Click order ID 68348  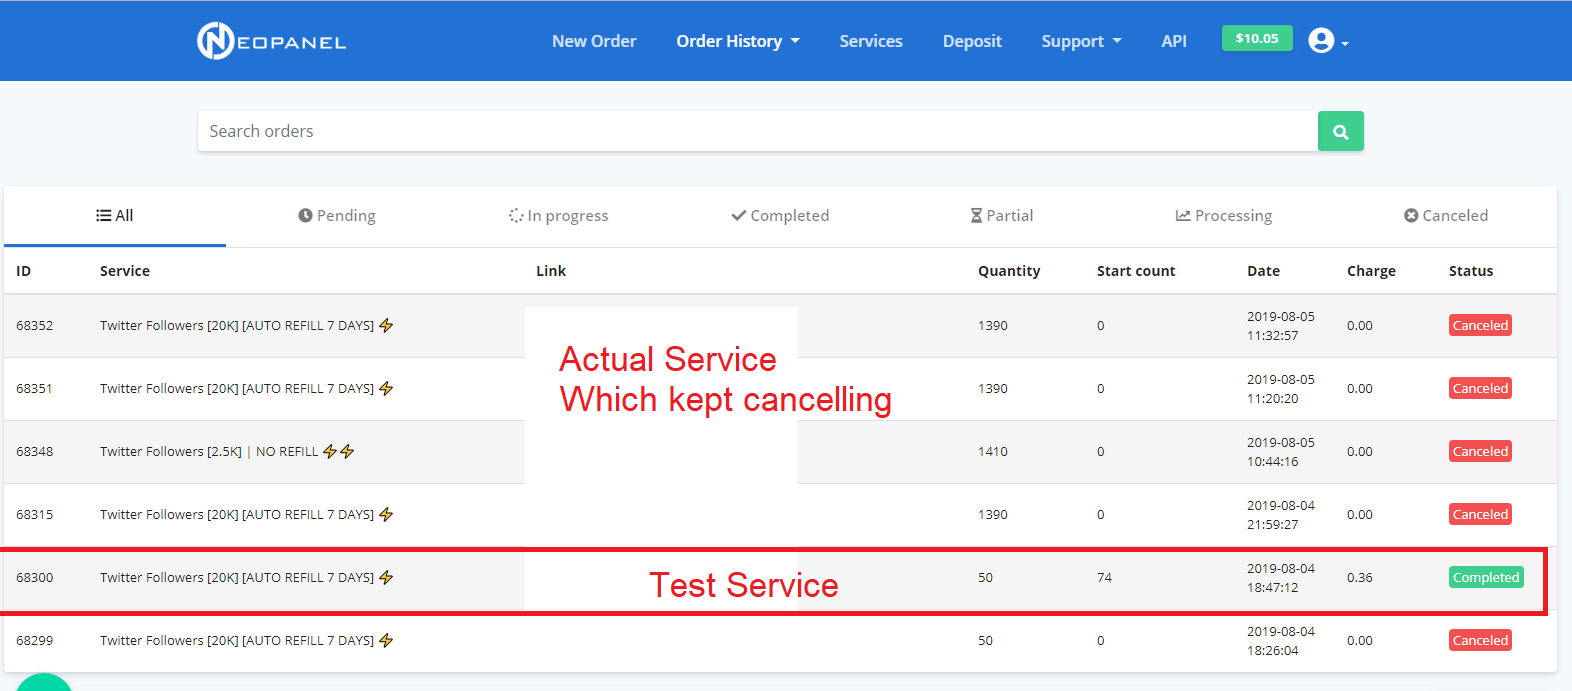tap(34, 452)
